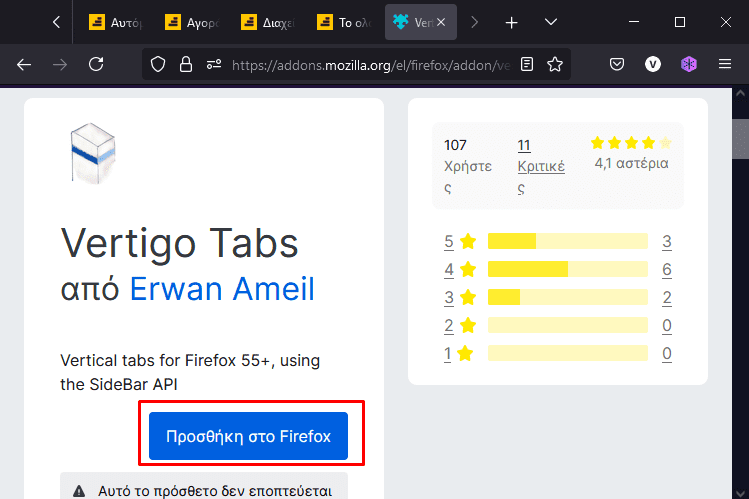Screen dimensions: 749x499
Task: Click the warning triangle icon in notice
Action: click(79, 491)
